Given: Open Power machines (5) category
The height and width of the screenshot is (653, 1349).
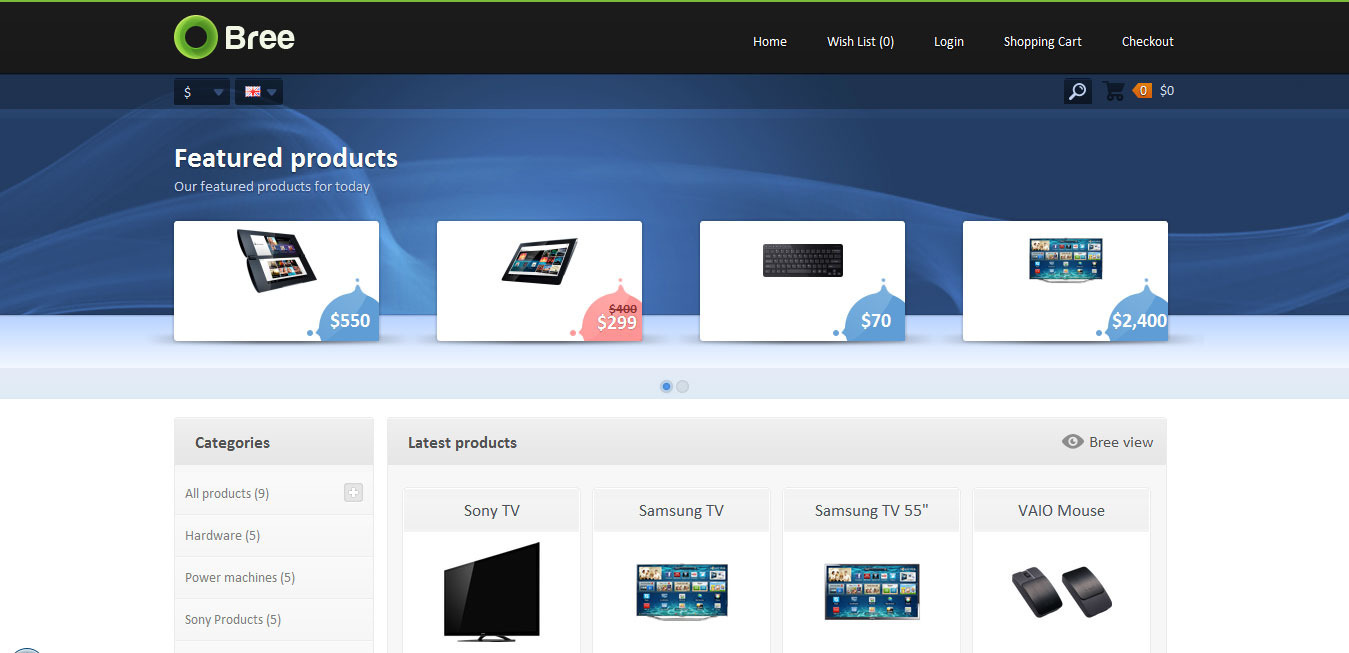Looking at the screenshot, I should pos(240,577).
